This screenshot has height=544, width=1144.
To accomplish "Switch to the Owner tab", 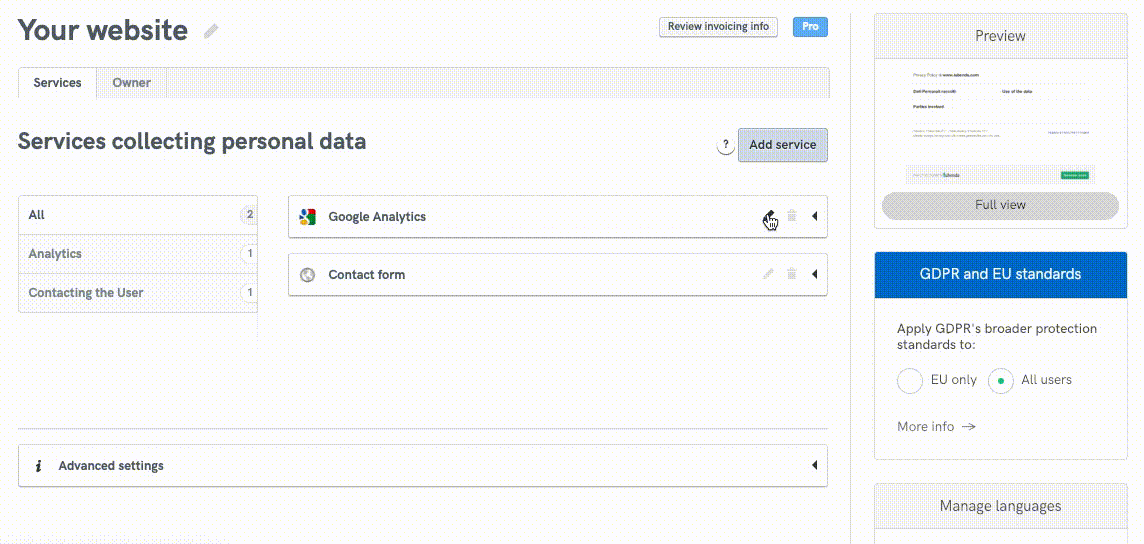I will [131, 83].
